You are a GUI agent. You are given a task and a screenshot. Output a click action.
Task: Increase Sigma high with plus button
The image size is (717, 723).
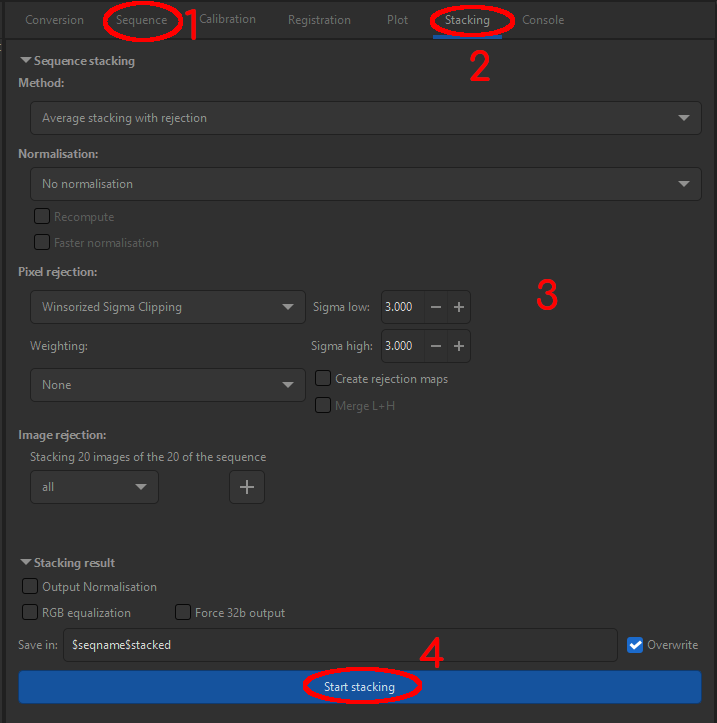[x=458, y=346]
